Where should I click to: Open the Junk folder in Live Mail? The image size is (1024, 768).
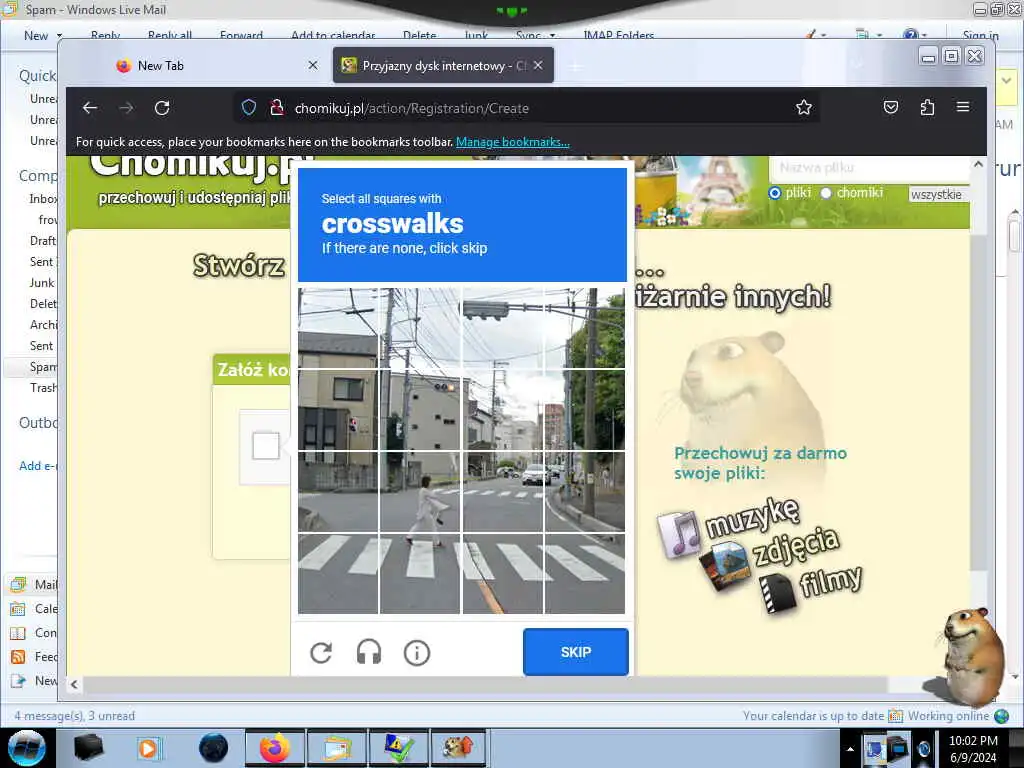tap(42, 283)
